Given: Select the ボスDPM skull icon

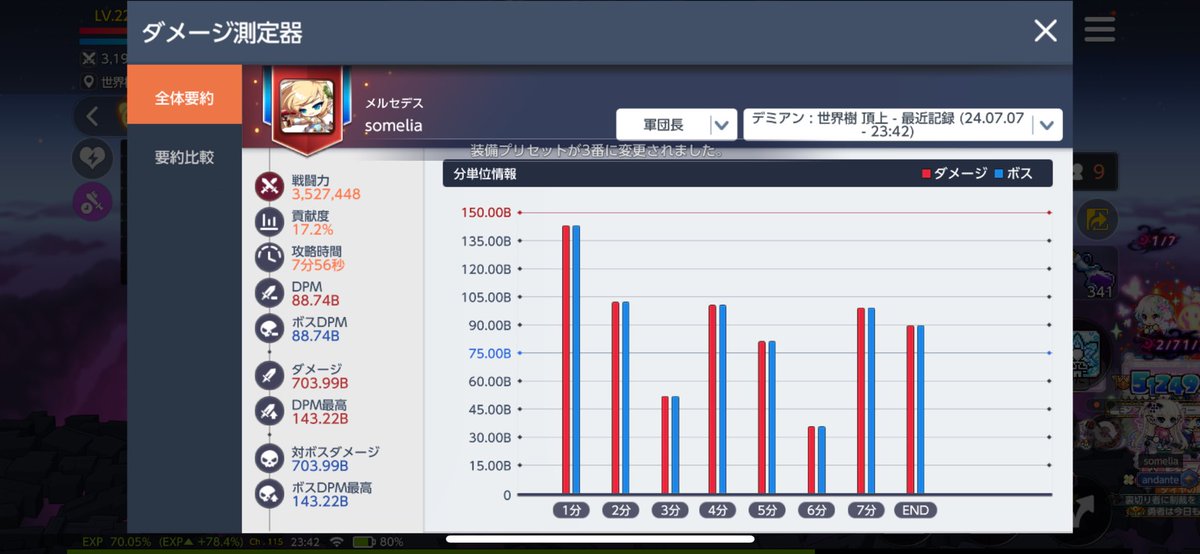Looking at the screenshot, I should click(x=270, y=330).
